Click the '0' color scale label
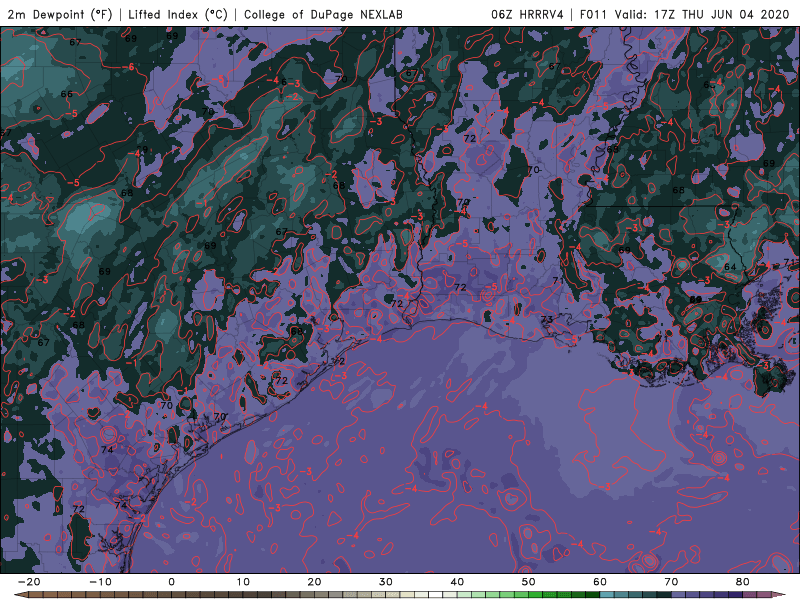Viewport: 800px width, 600px height. point(171,582)
